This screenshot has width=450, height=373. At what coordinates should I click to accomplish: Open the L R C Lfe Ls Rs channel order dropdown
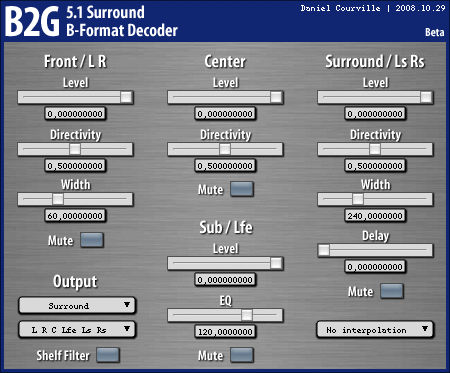click(77, 330)
